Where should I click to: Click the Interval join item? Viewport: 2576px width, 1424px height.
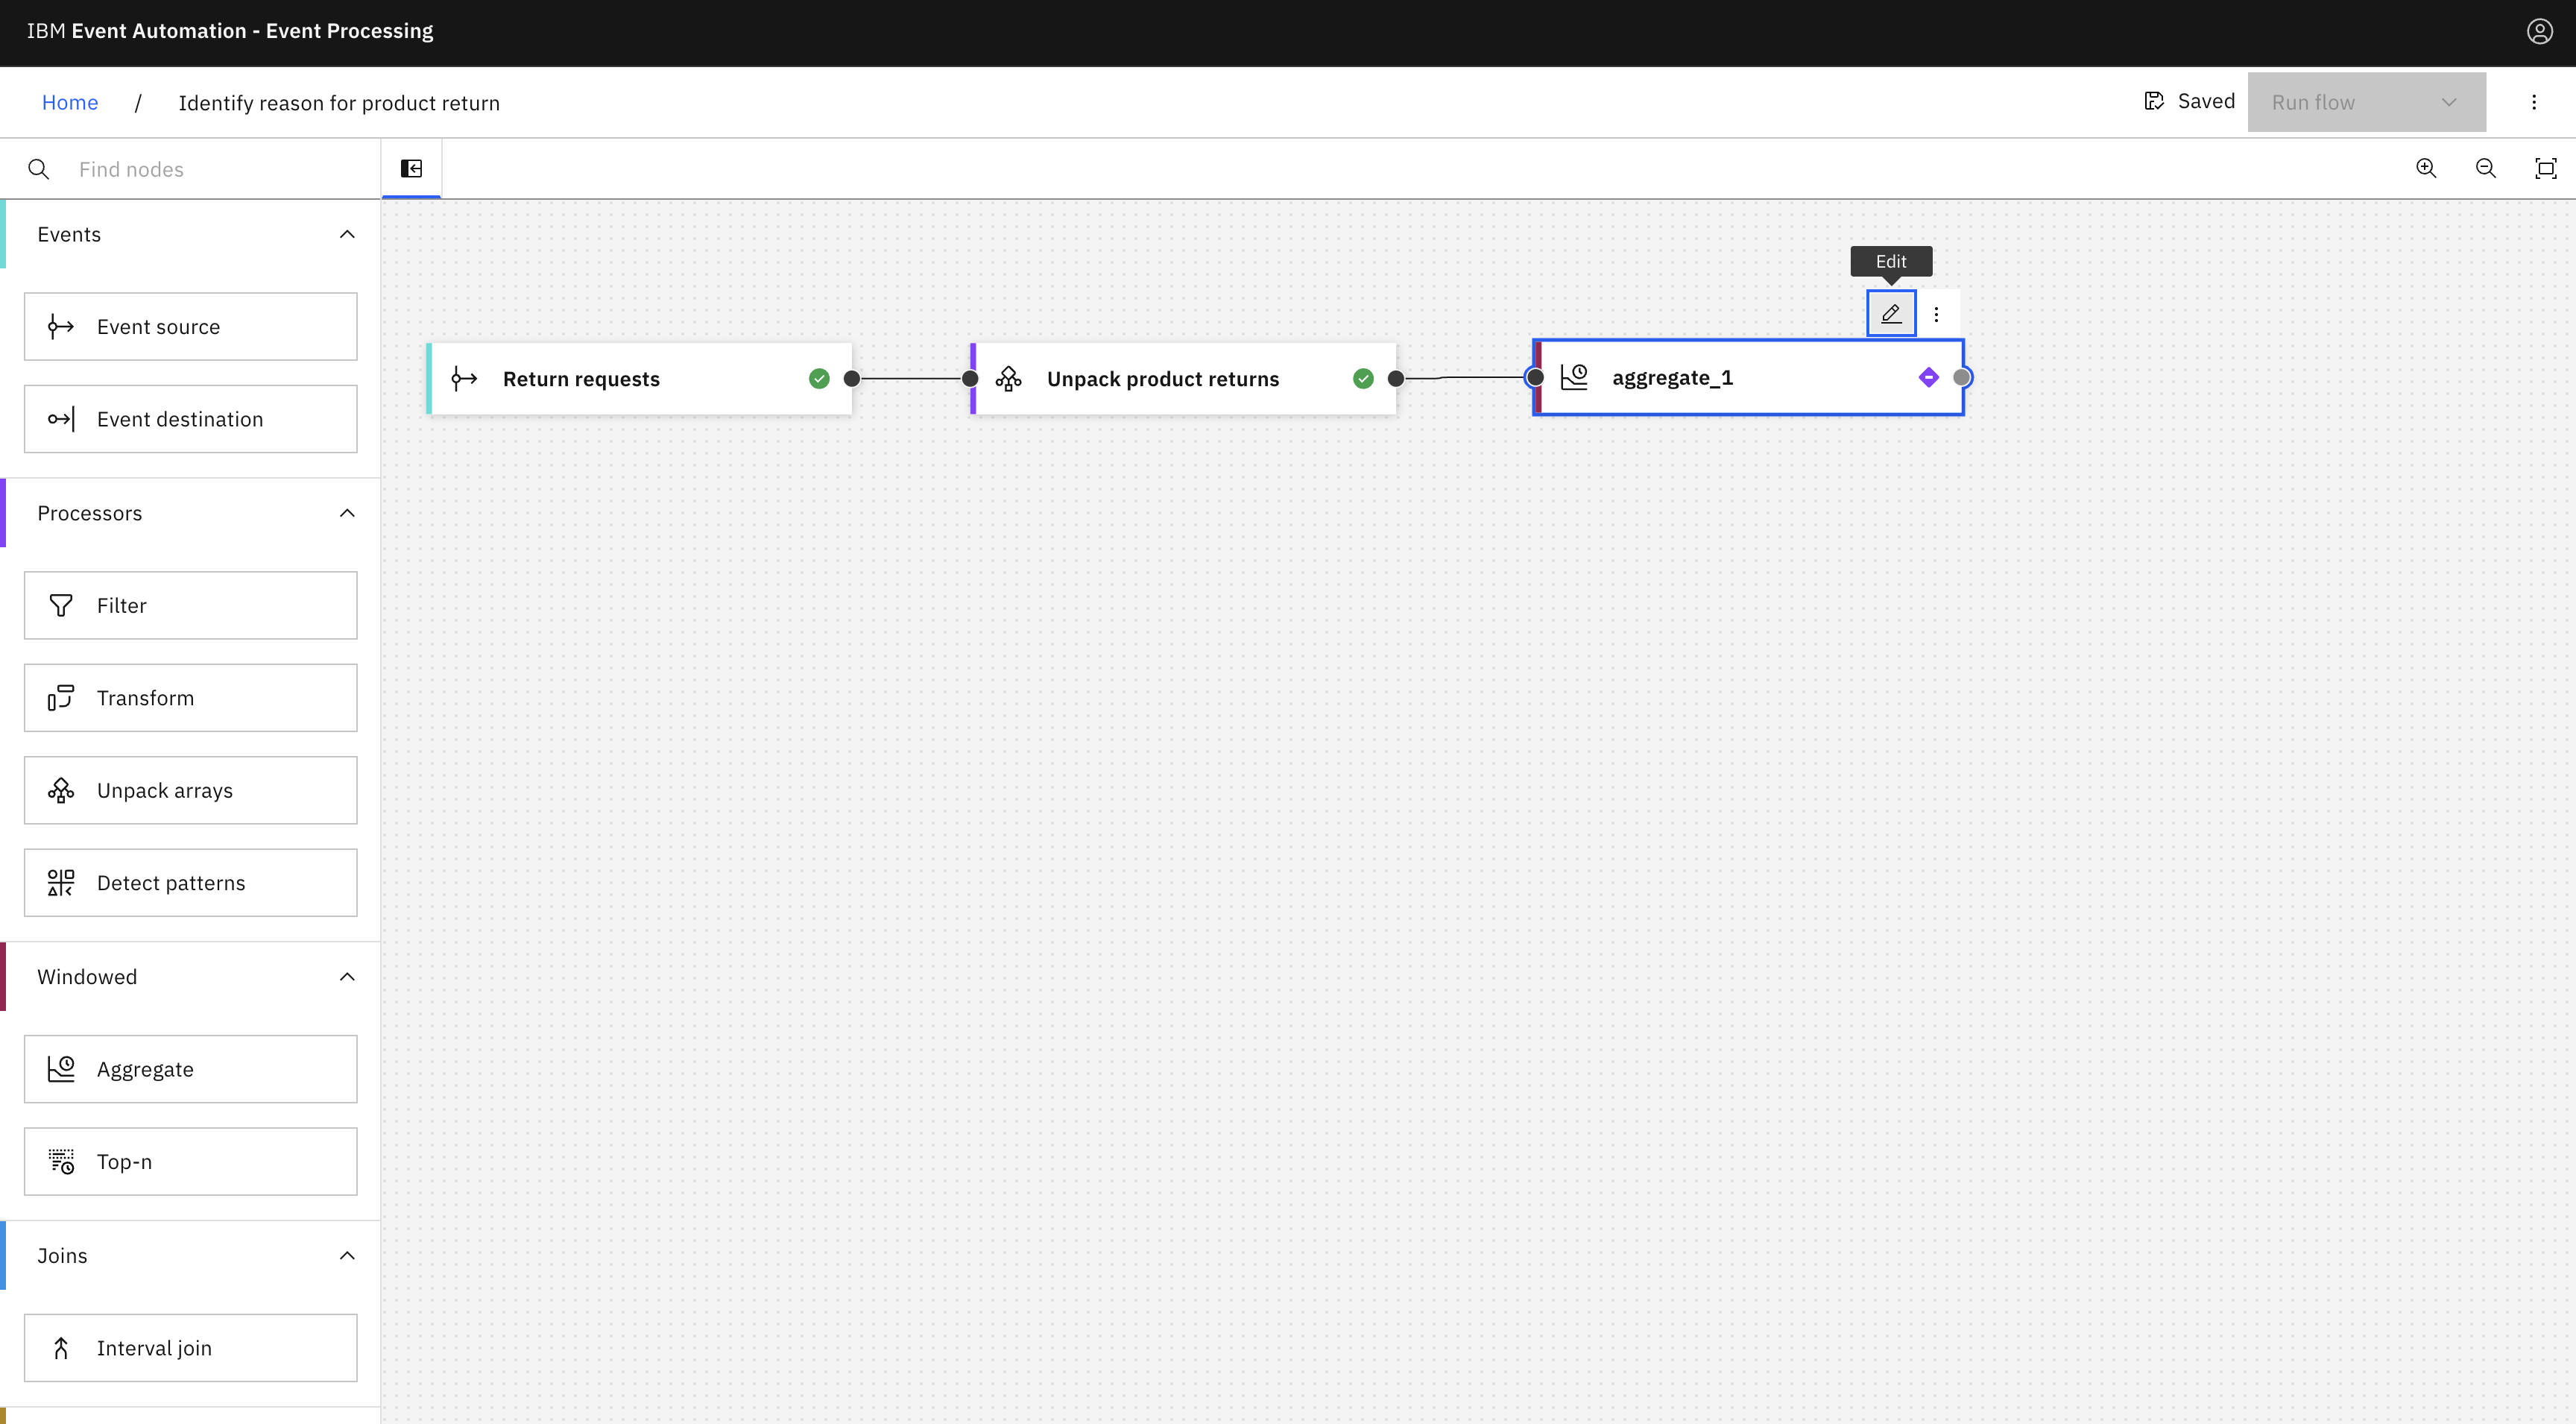pyautogui.click(x=191, y=1348)
